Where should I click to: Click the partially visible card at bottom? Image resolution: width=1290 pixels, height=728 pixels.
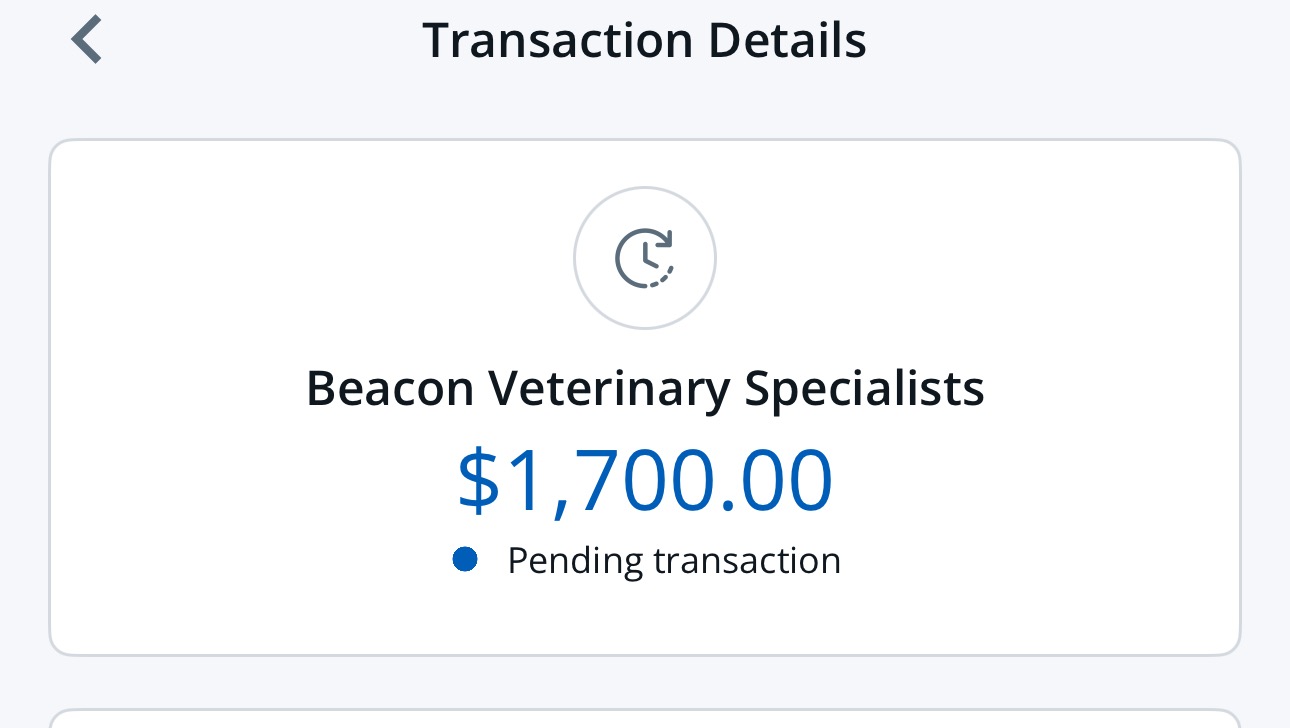(645, 718)
